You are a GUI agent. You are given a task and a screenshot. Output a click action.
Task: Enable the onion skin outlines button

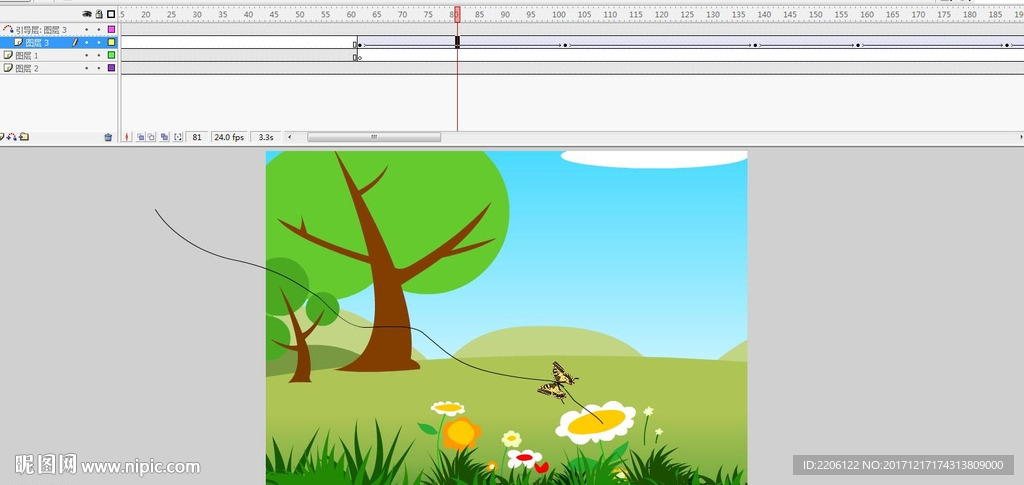152,137
